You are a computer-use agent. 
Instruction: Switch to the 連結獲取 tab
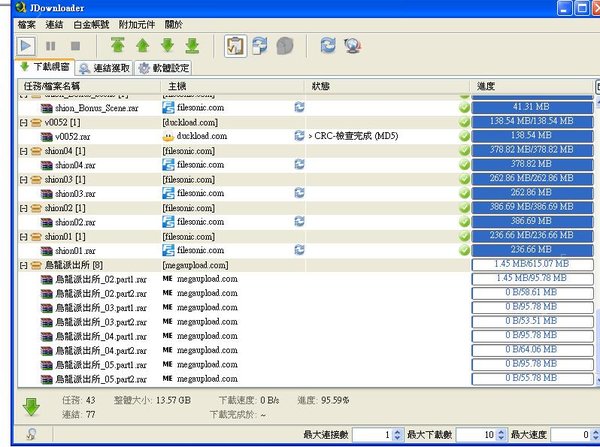[x=104, y=68]
